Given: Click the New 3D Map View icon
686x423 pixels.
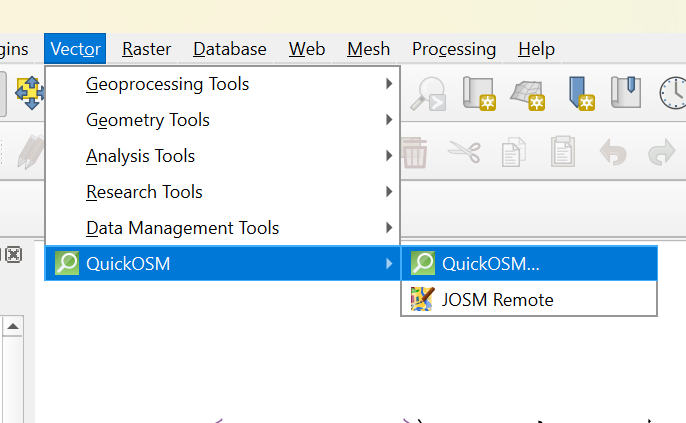Looking at the screenshot, I should pos(528,94).
